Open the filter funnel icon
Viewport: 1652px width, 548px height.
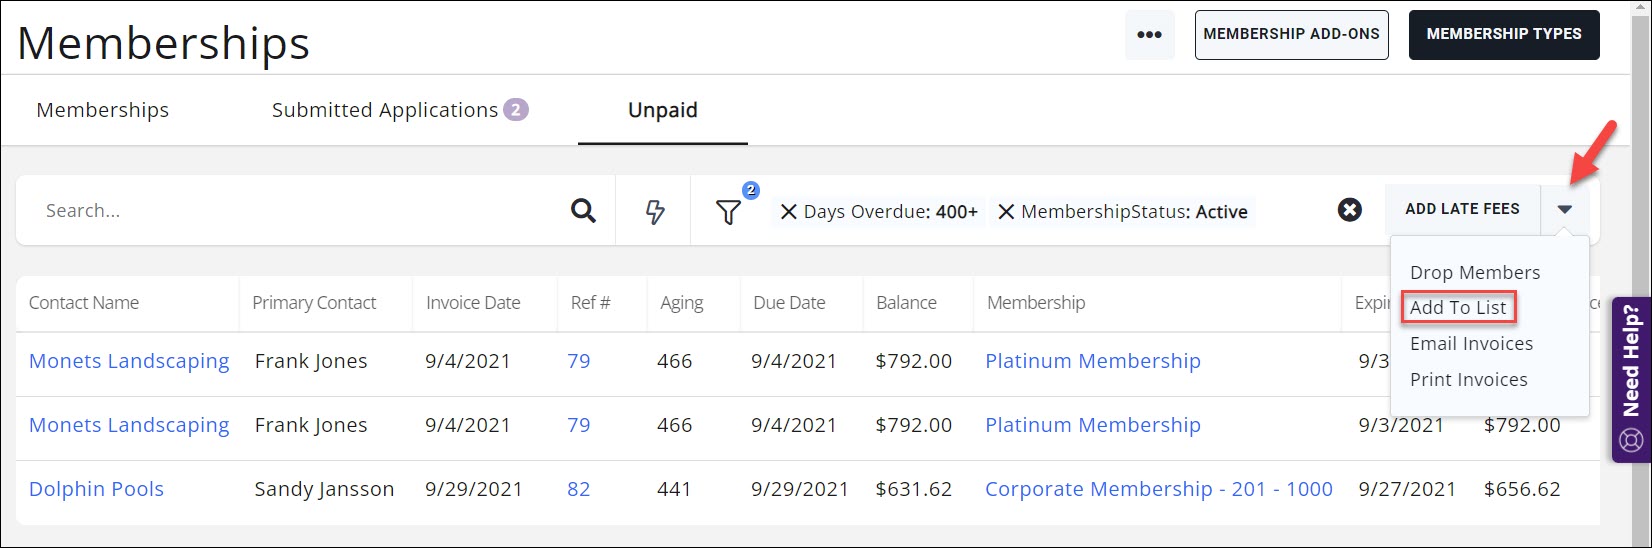coord(728,212)
